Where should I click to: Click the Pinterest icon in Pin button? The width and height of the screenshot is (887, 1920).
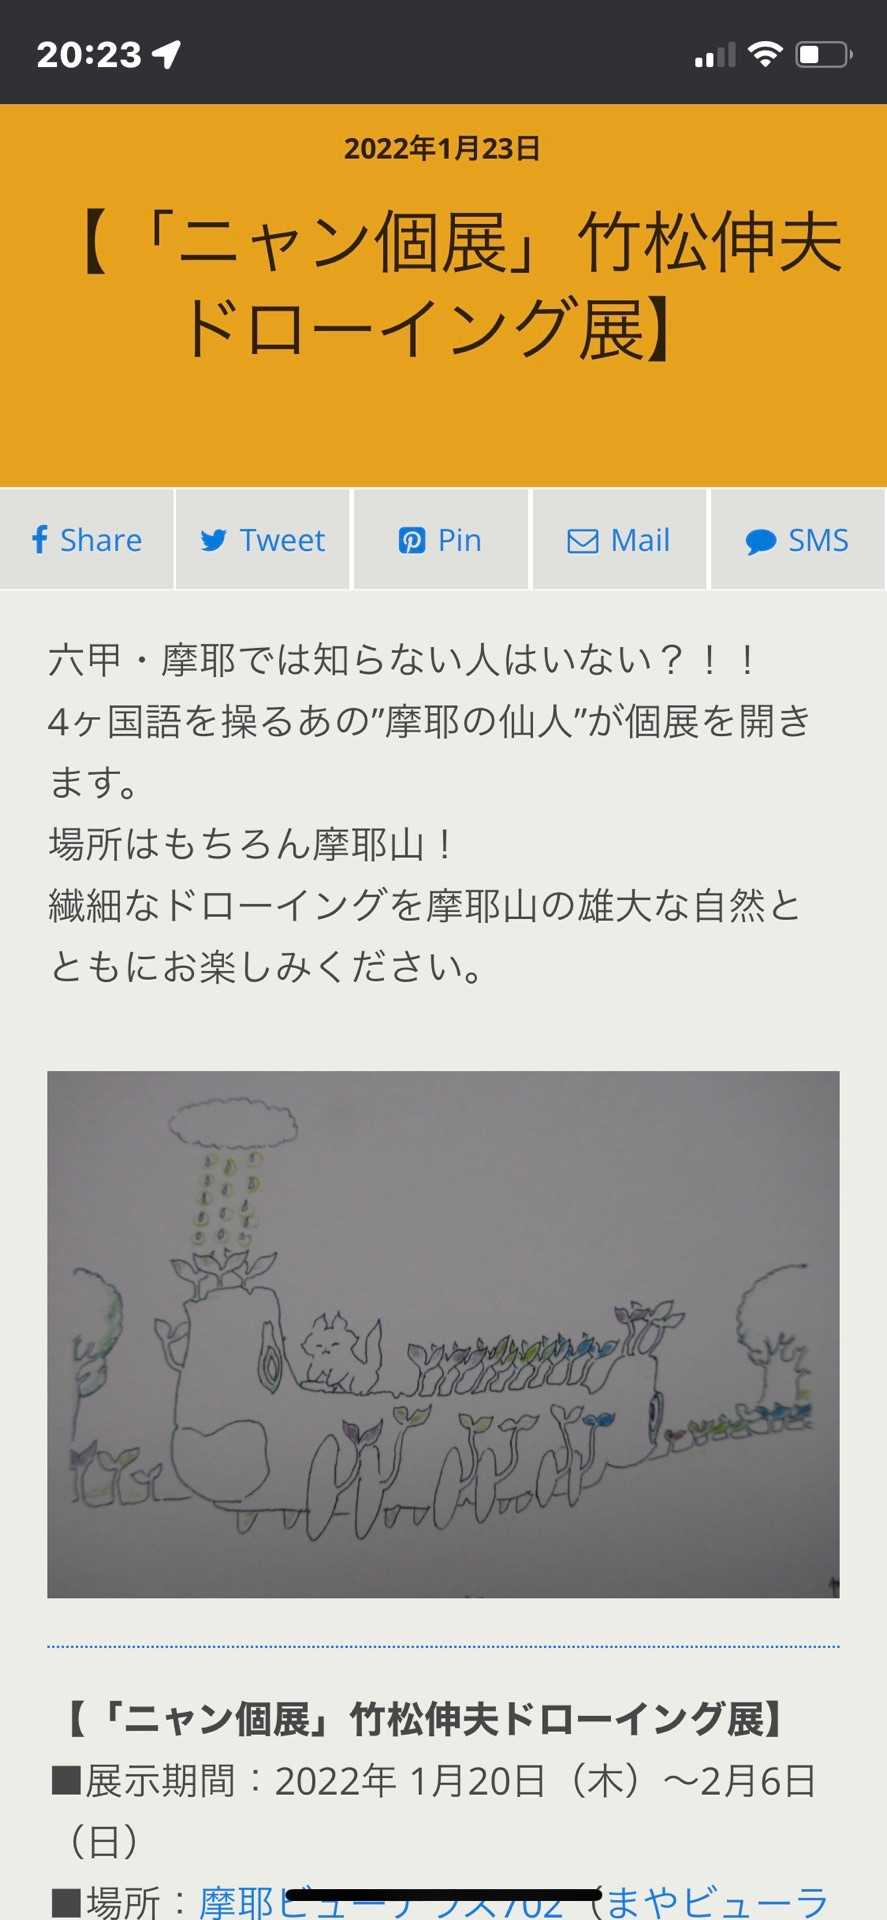click(412, 541)
